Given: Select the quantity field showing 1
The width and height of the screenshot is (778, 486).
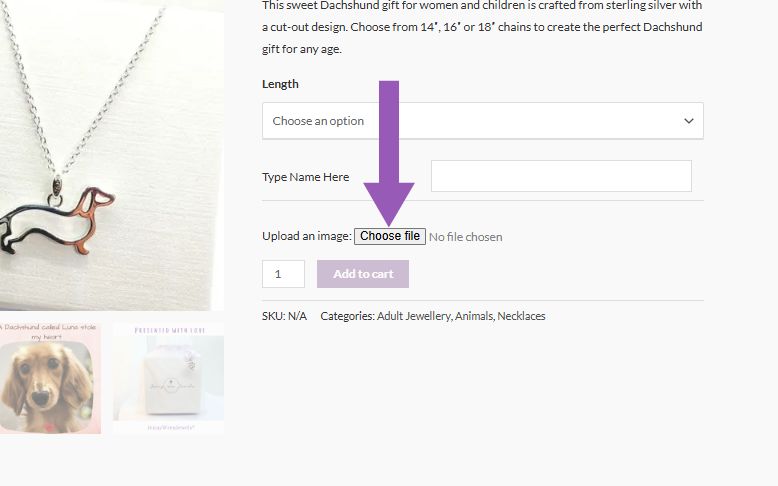Looking at the screenshot, I should 283,274.
